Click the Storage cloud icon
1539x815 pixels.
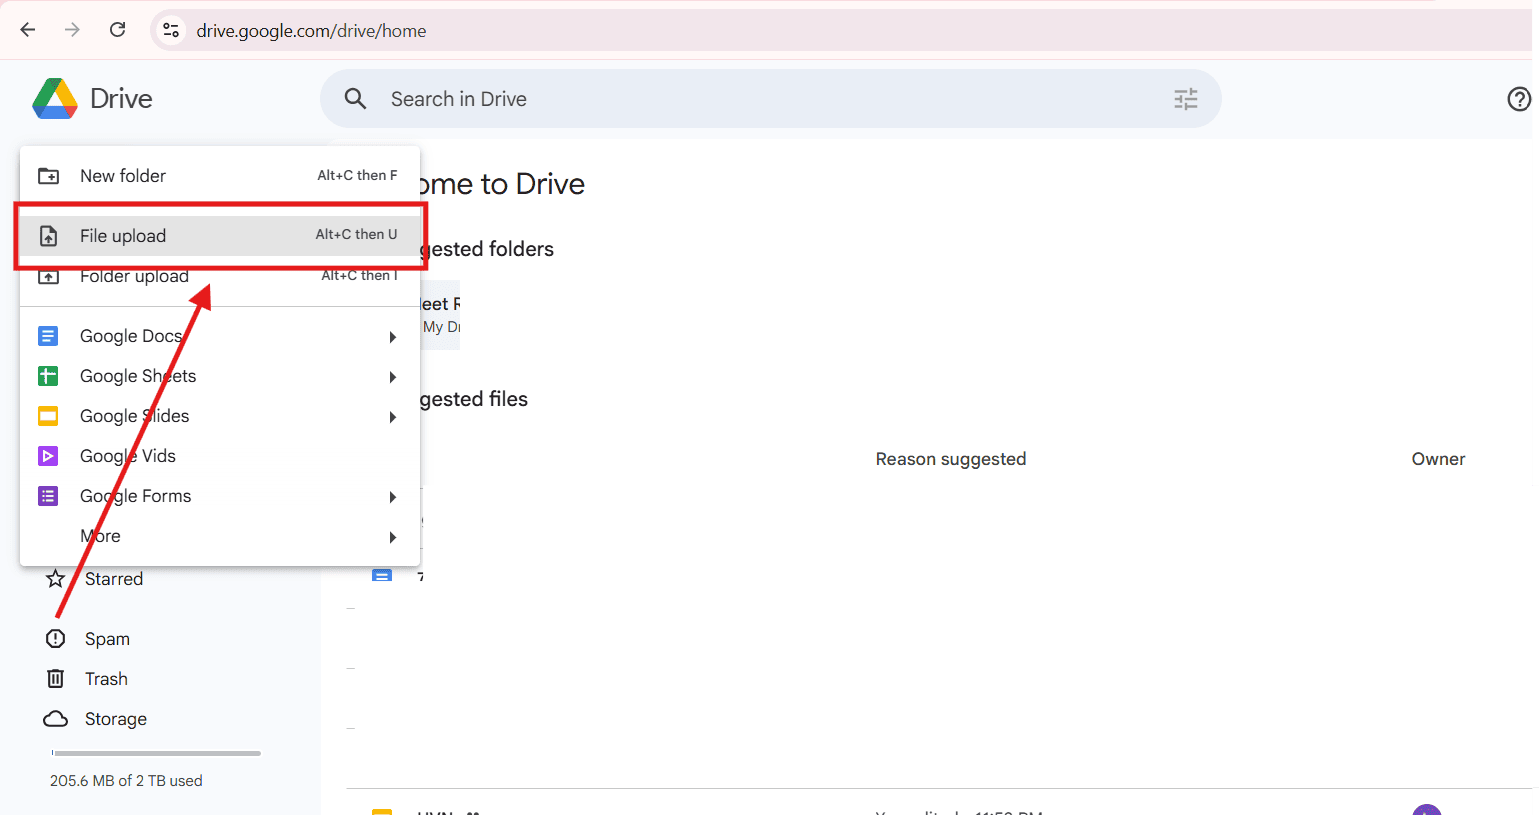56,719
